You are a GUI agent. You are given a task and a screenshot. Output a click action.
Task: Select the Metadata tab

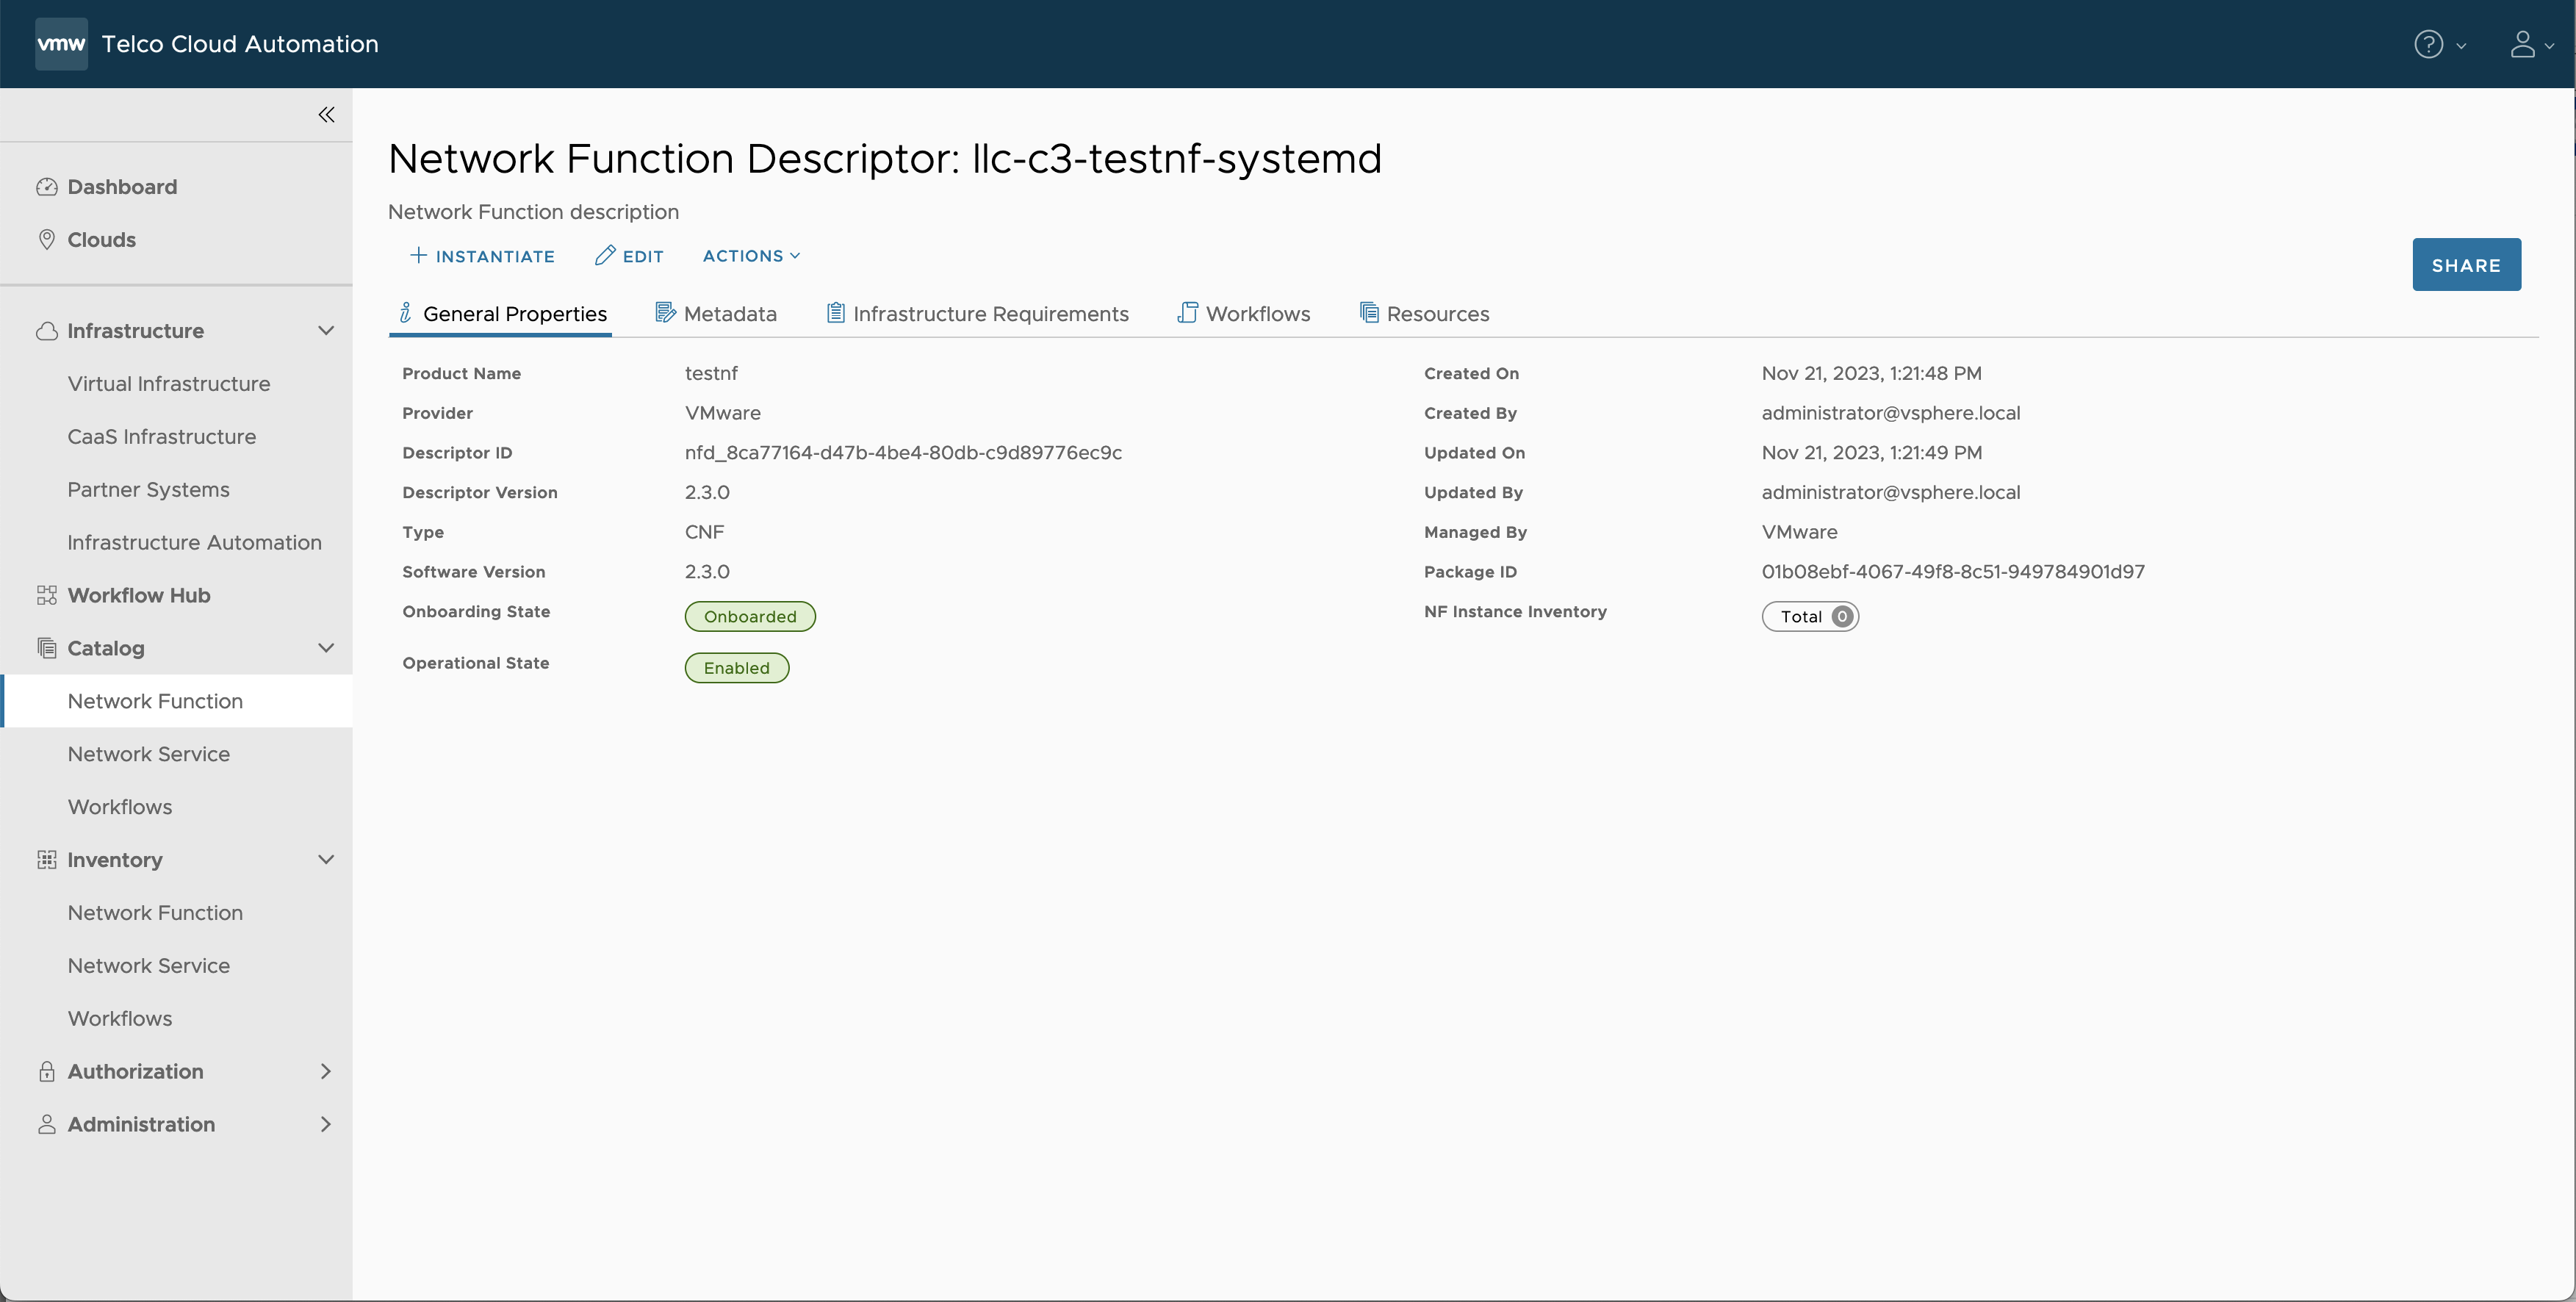coord(716,314)
